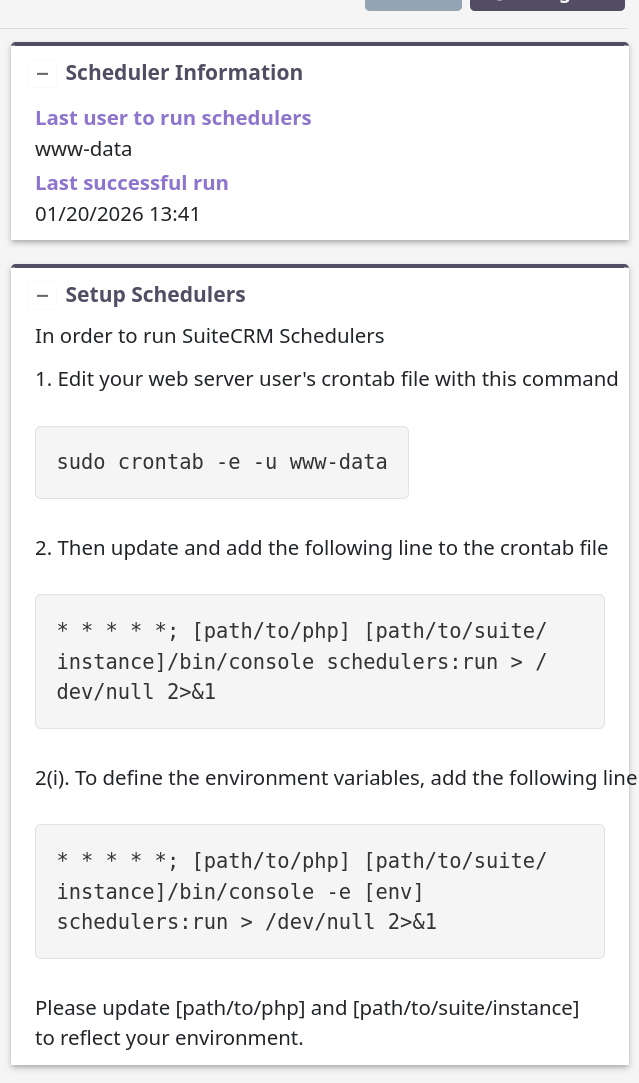Click step 1 'Edit your web server user's crontab' text

tap(326, 379)
